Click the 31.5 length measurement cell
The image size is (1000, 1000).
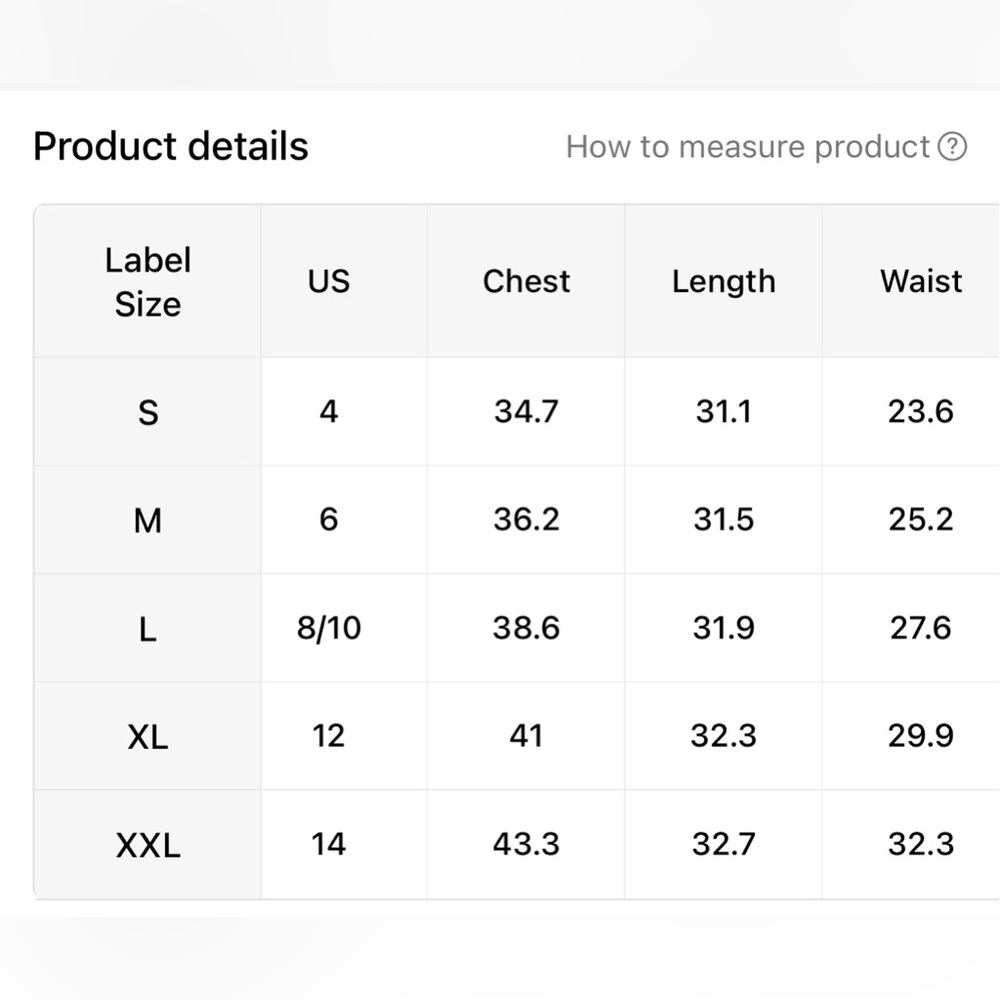click(x=723, y=520)
